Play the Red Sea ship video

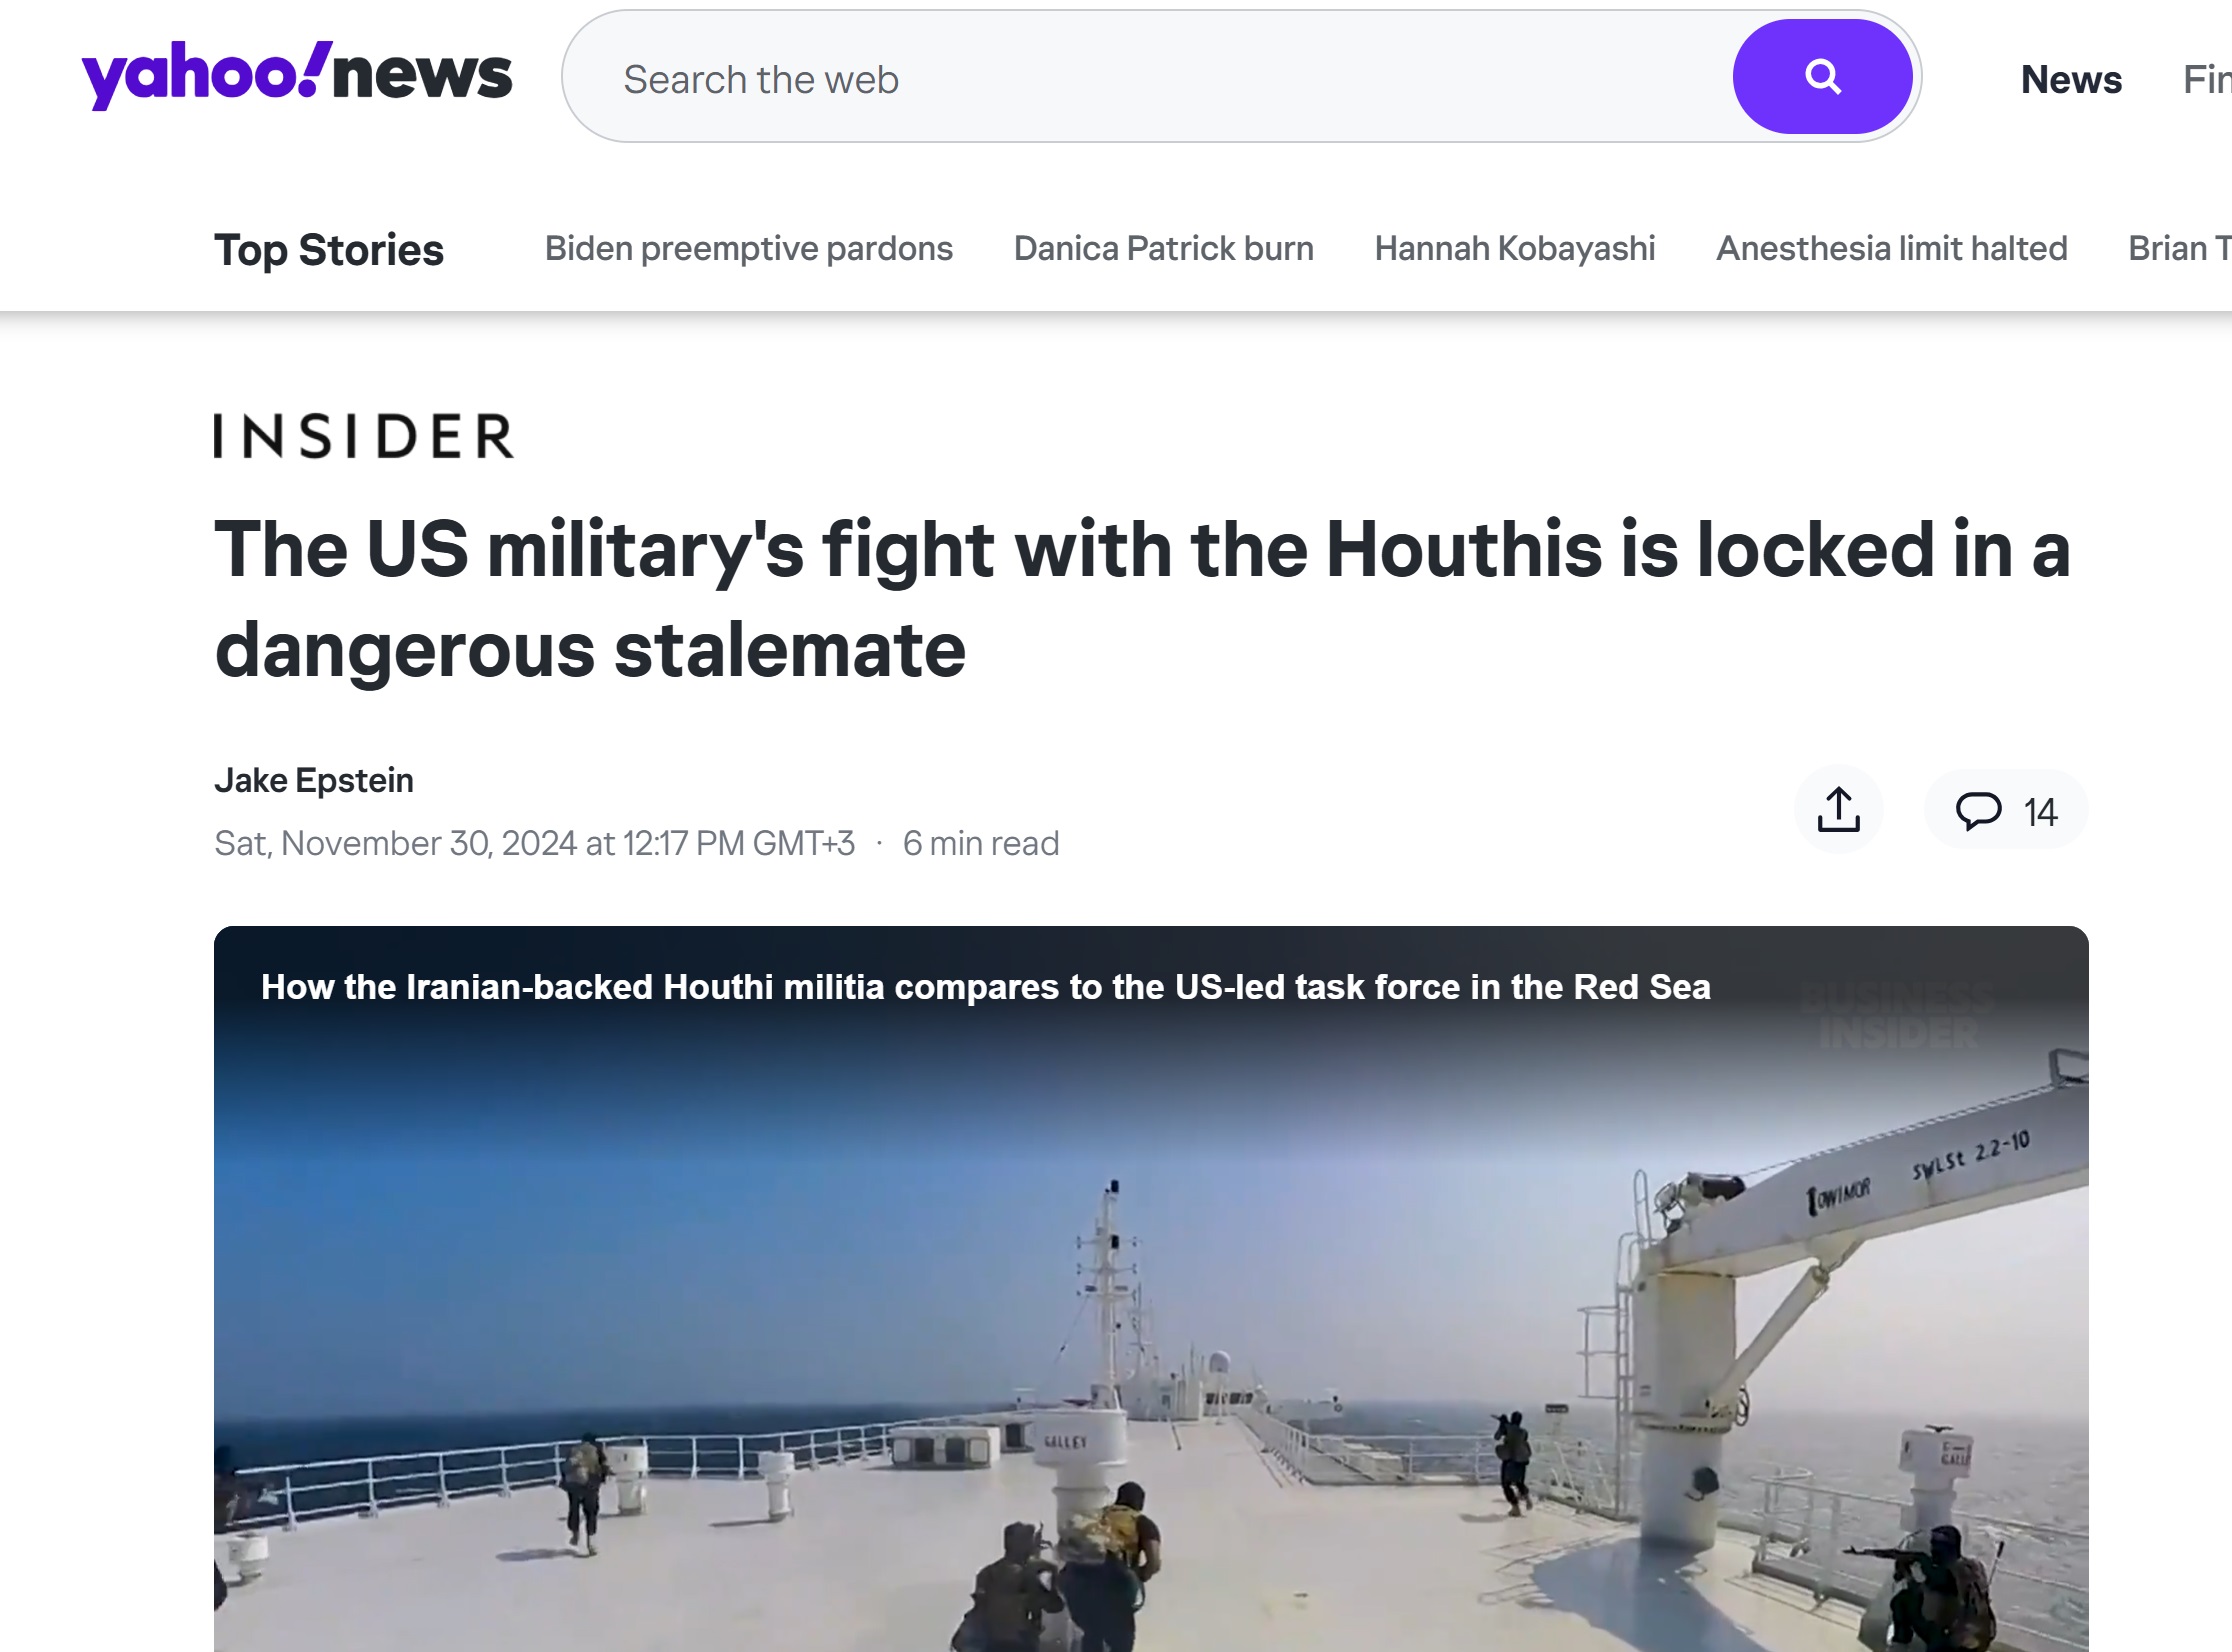pos(1151,1289)
